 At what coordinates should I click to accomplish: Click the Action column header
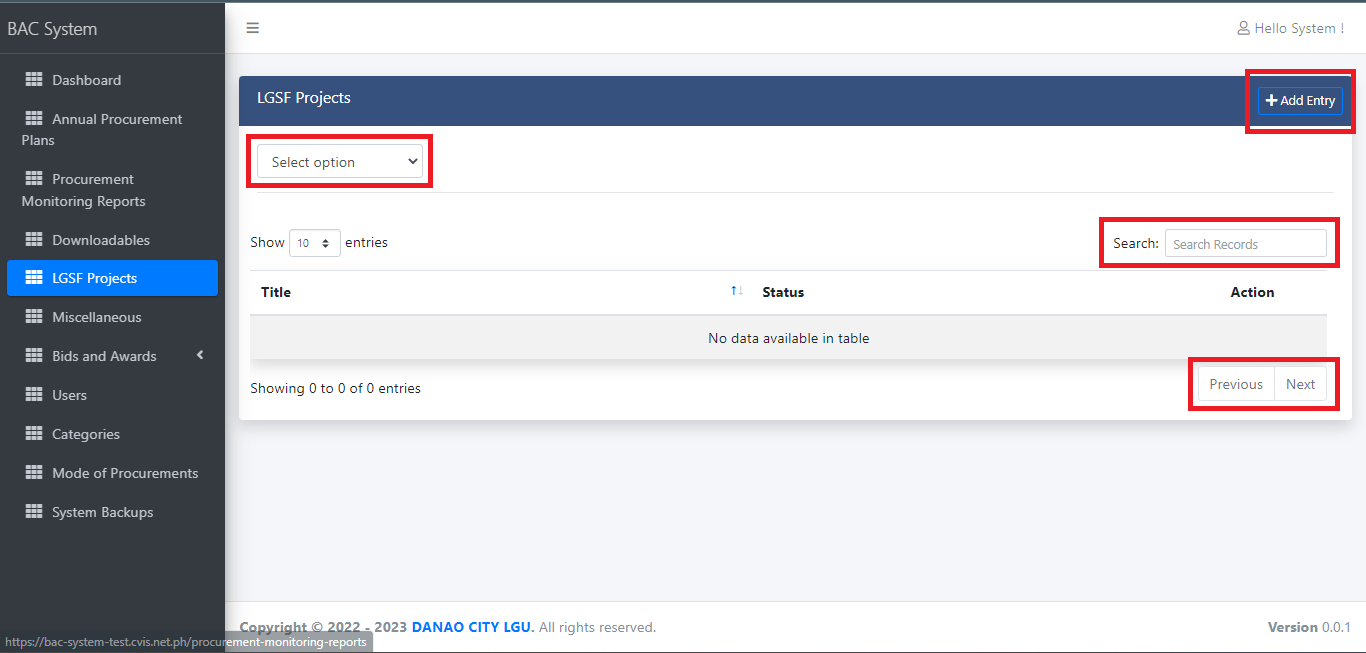pos(1252,292)
